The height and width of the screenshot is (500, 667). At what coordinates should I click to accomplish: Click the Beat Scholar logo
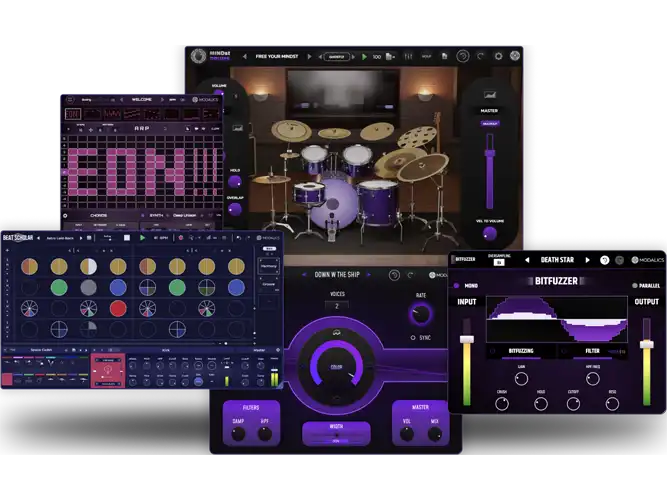(18, 237)
